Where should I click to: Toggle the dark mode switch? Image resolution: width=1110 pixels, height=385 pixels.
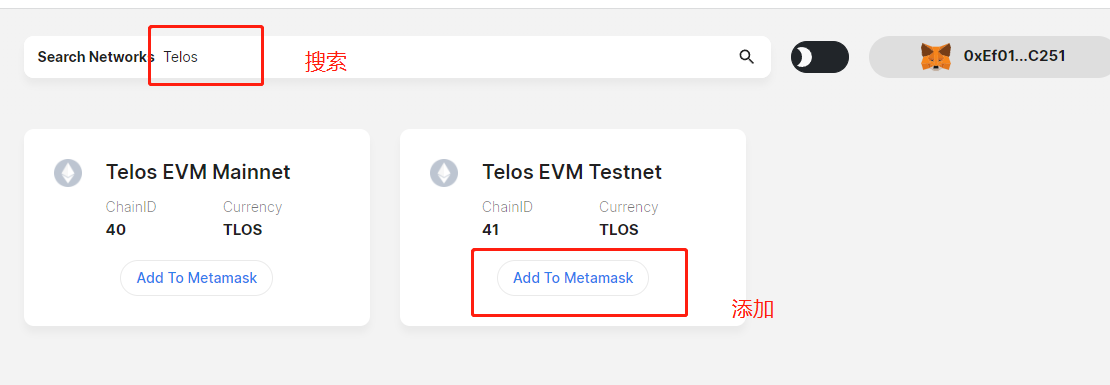click(x=820, y=57)
